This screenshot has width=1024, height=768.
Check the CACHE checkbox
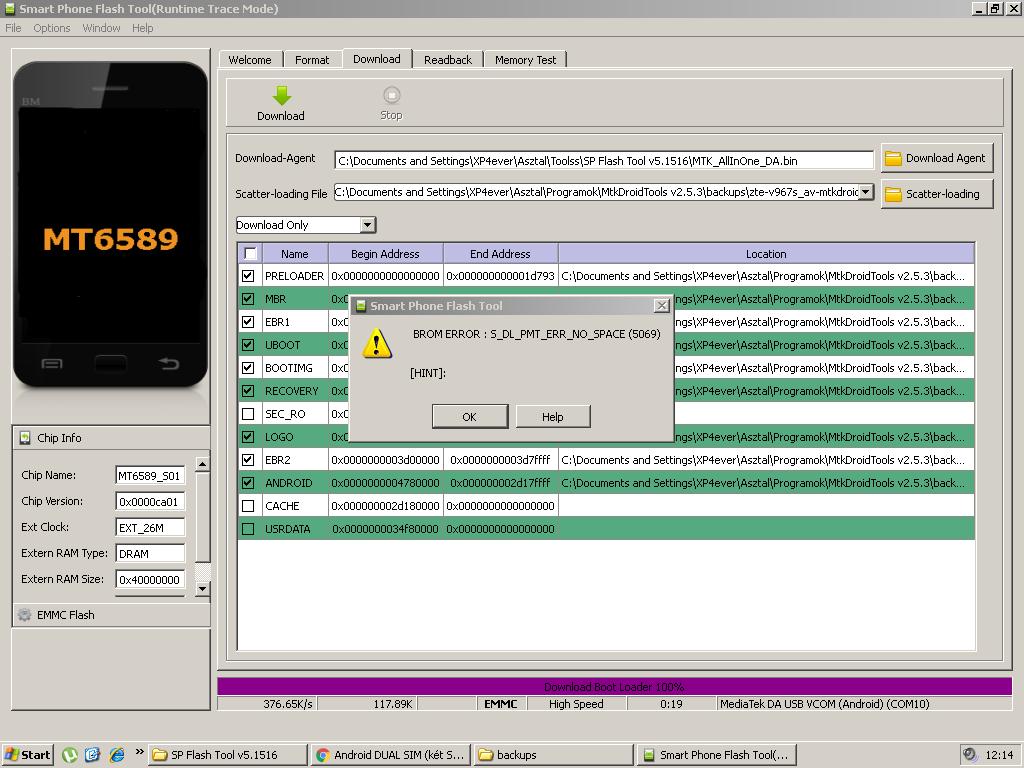point(248,505)
